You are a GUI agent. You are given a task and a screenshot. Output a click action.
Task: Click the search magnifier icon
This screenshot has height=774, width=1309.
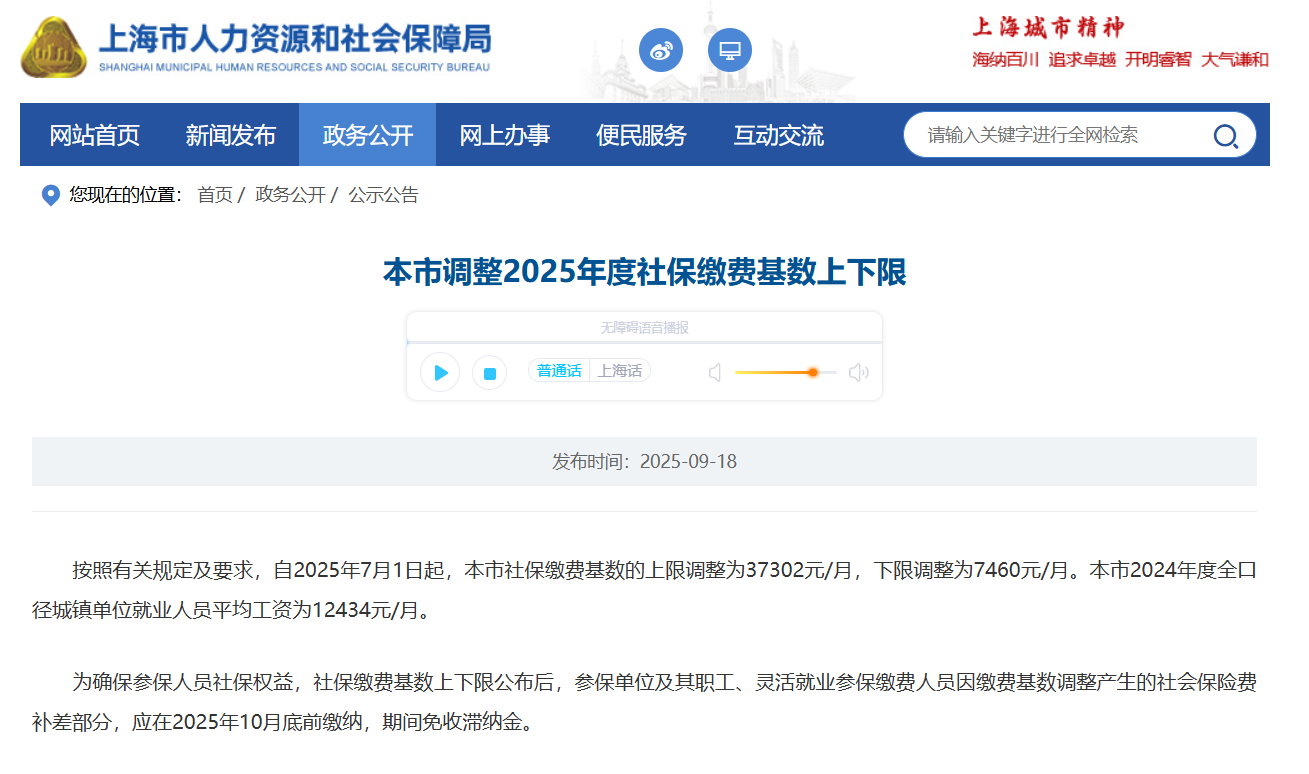pyautogui.click(x=1225, y=136)
